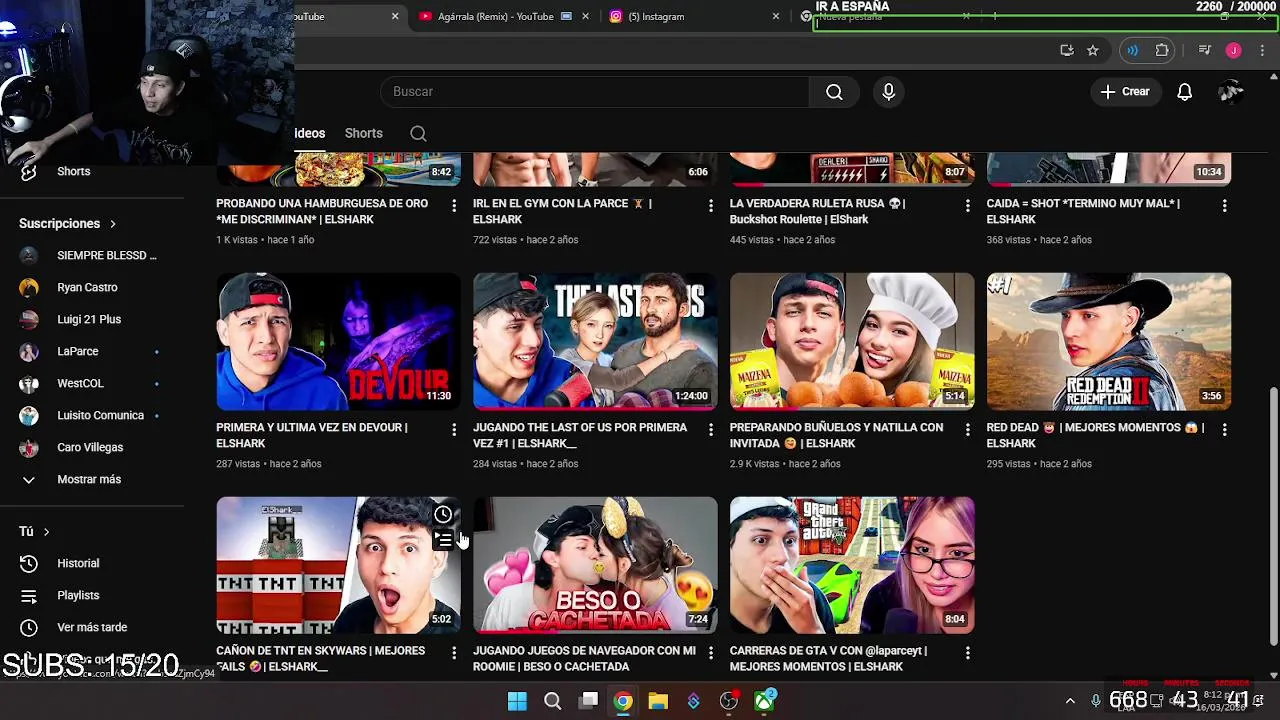
Task: Open options for CARRERAS DE GTA V video
Action: click(967, 653)
